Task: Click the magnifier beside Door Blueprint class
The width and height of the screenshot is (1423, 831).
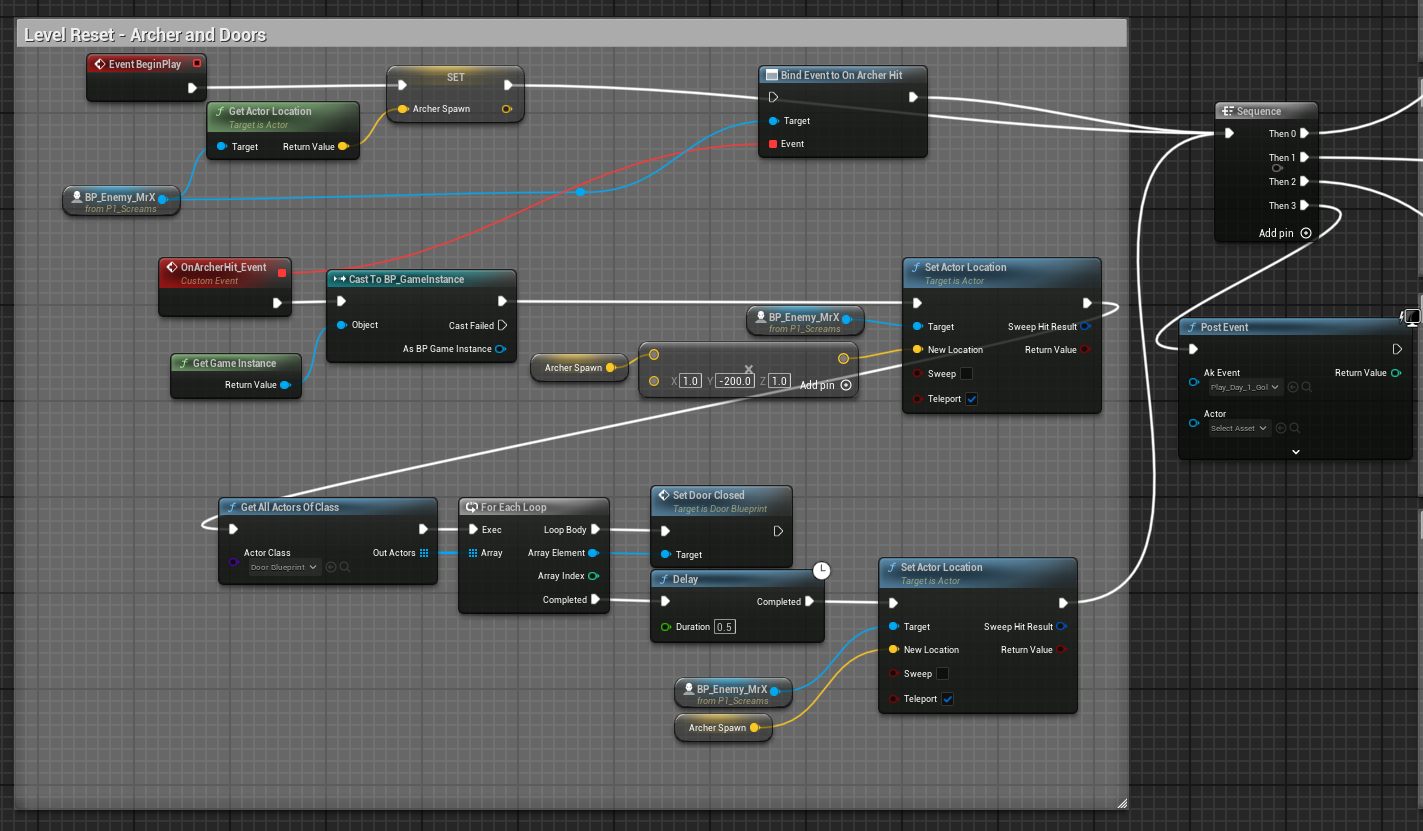Action: [x=345, y=567]
